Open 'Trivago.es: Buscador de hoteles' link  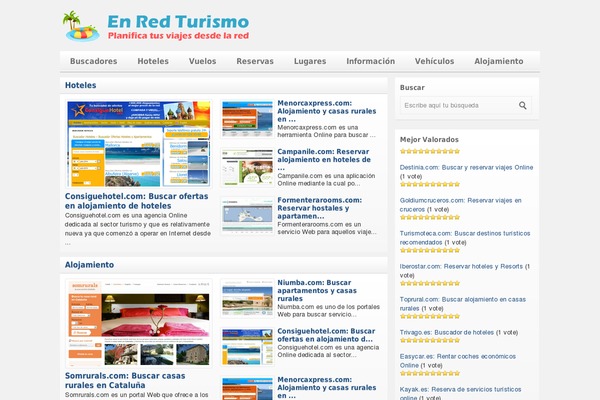447,332
